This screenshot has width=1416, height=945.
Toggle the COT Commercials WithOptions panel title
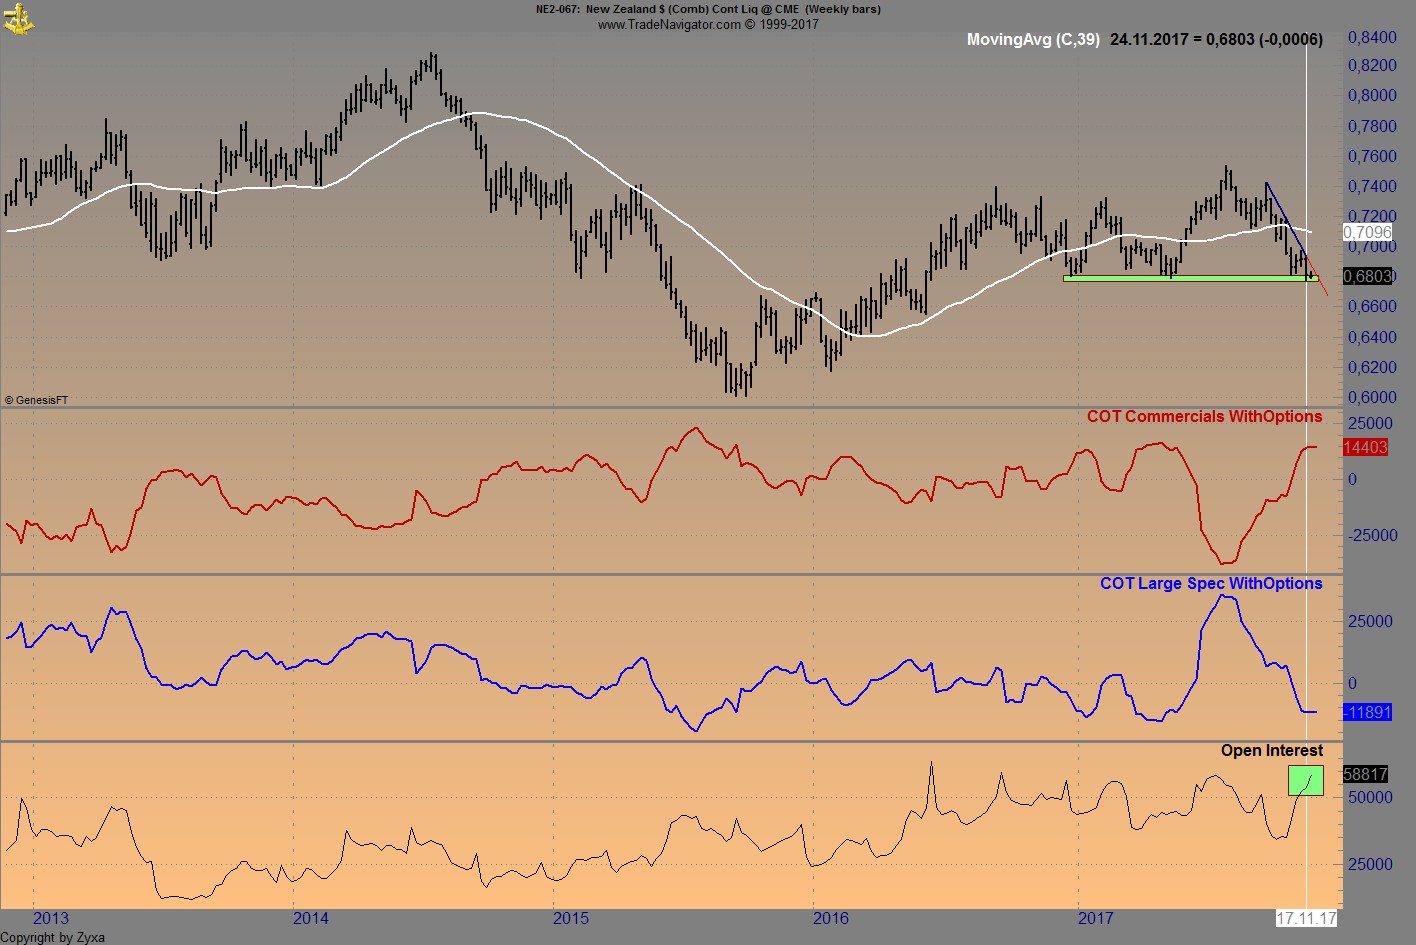coord(1205,416)
